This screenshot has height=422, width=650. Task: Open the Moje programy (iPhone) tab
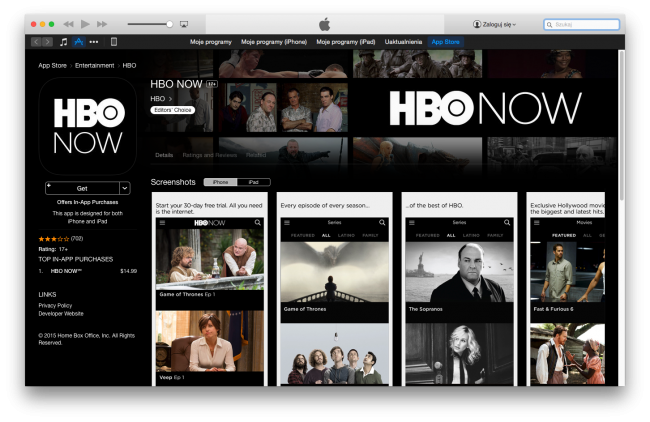pos(274,42)
